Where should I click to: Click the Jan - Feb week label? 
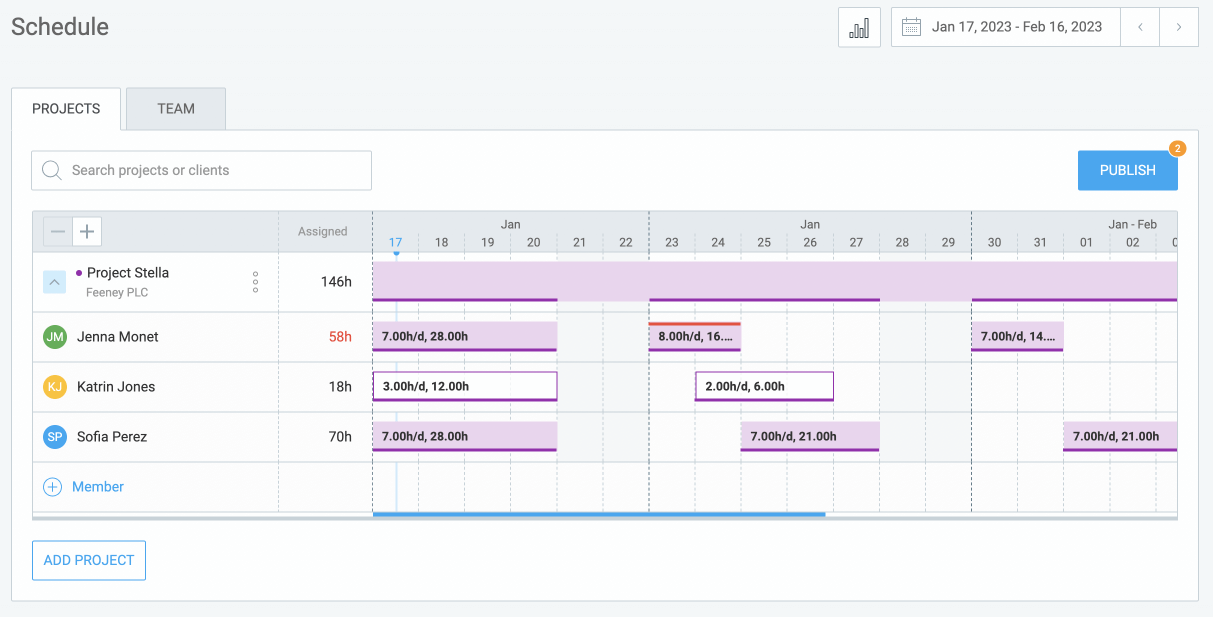[1132, 225]
